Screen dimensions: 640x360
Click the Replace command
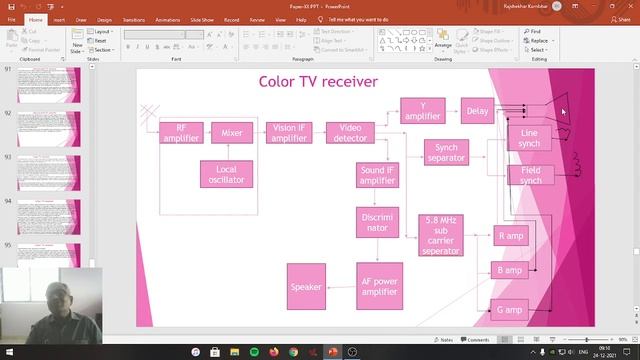coord(539,41)
